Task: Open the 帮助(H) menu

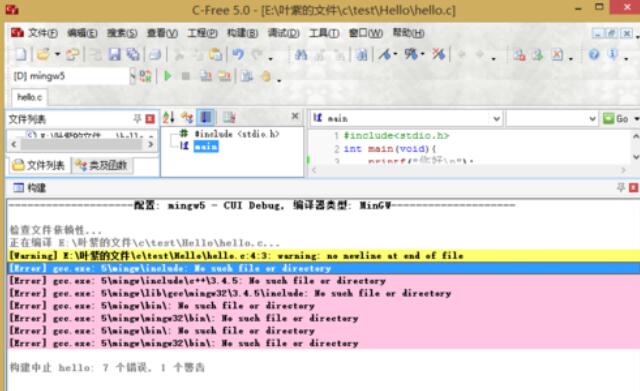Action: tap(408, 33)
